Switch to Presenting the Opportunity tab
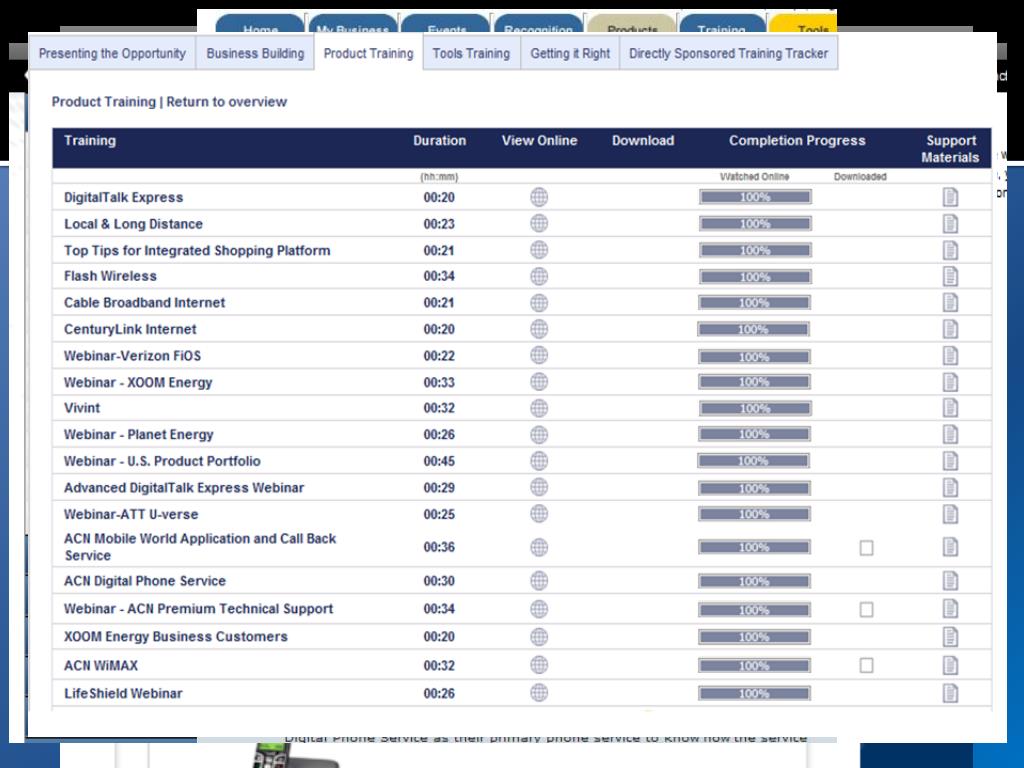1024x768 pixels. coord(112,54)
